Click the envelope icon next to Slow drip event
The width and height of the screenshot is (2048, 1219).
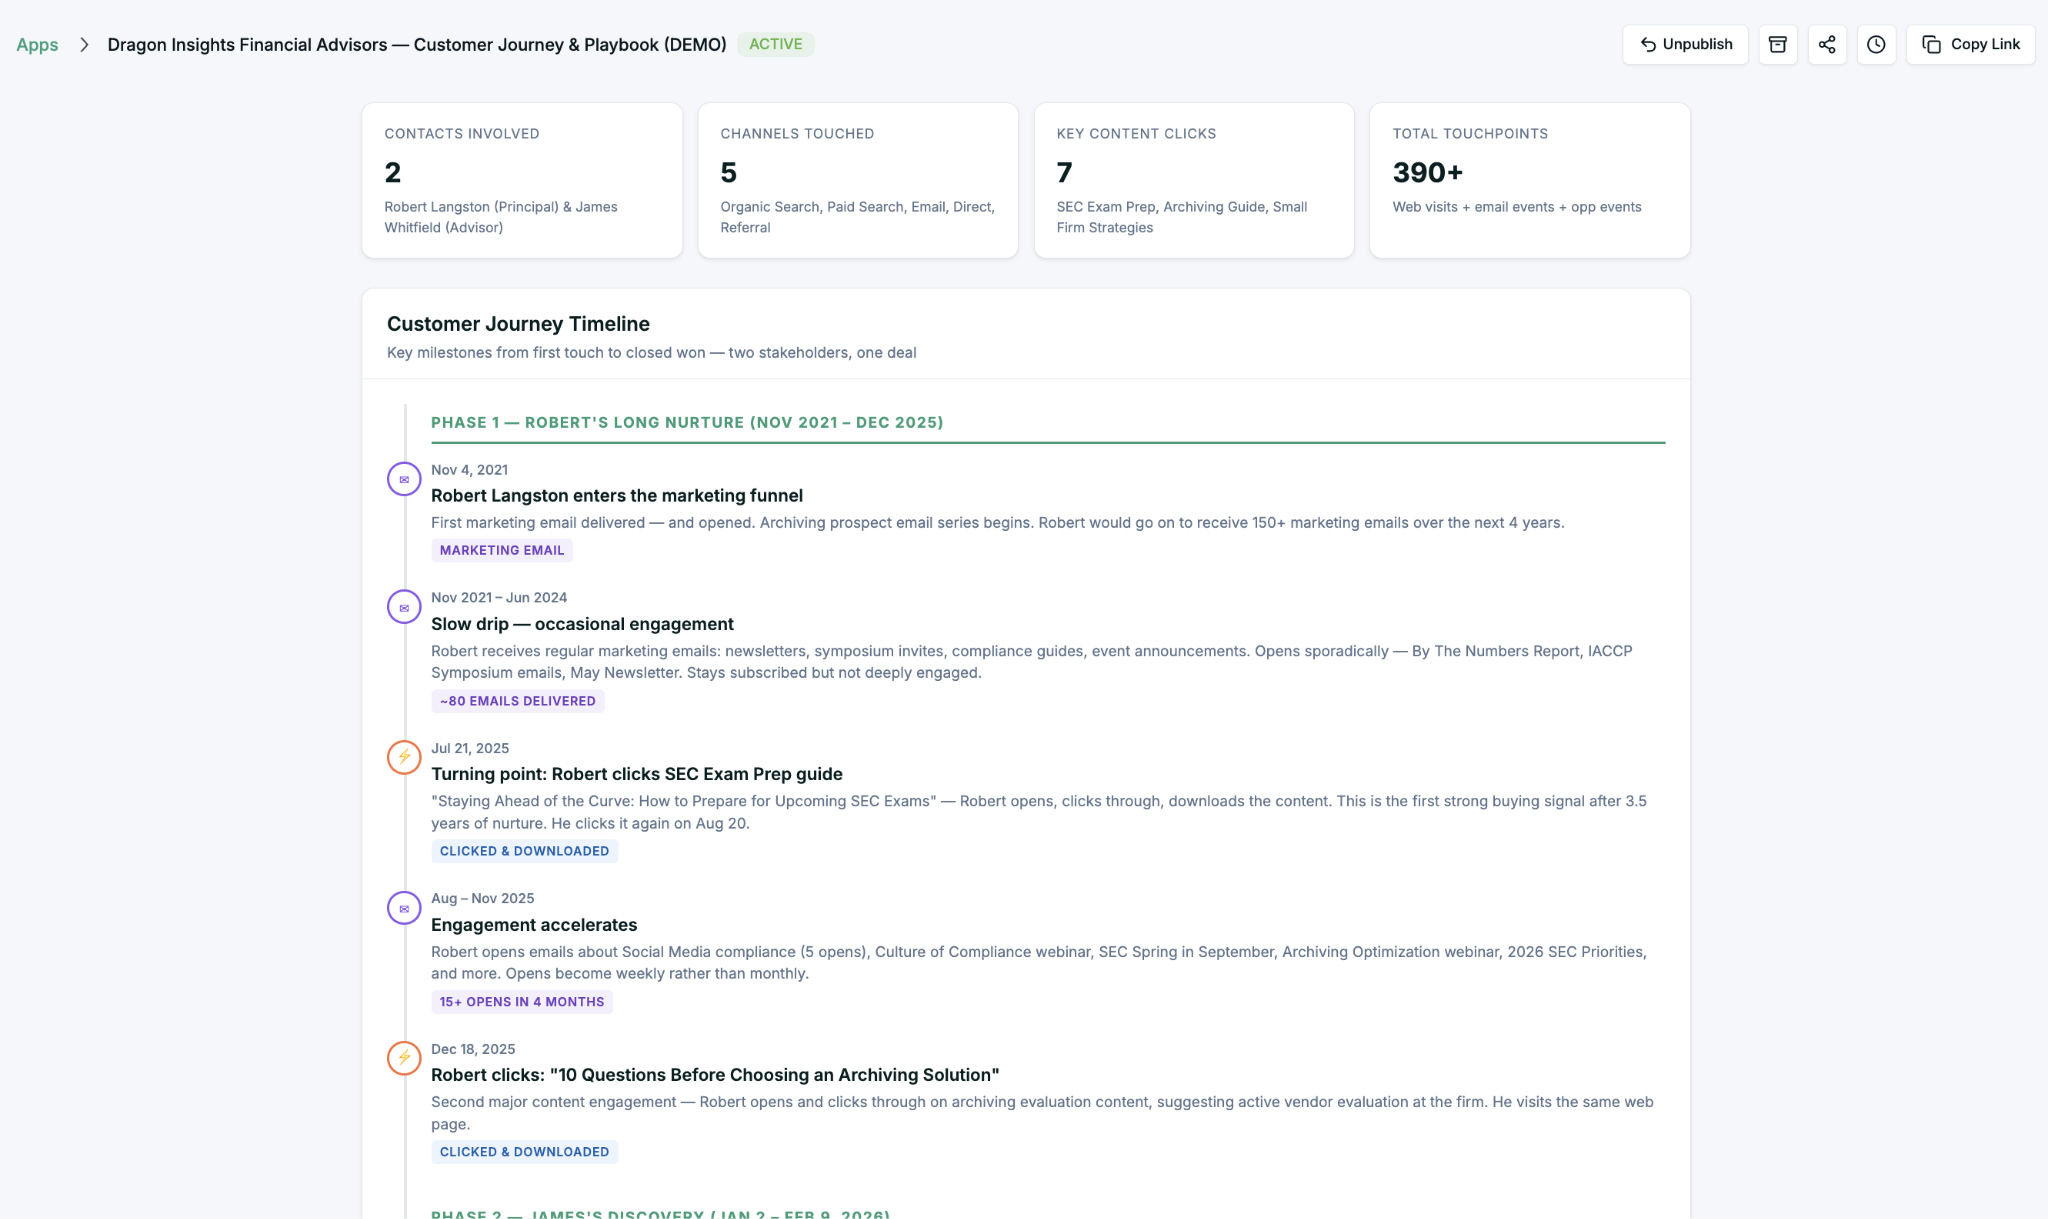pyautogui.click(x=404, y=607)
